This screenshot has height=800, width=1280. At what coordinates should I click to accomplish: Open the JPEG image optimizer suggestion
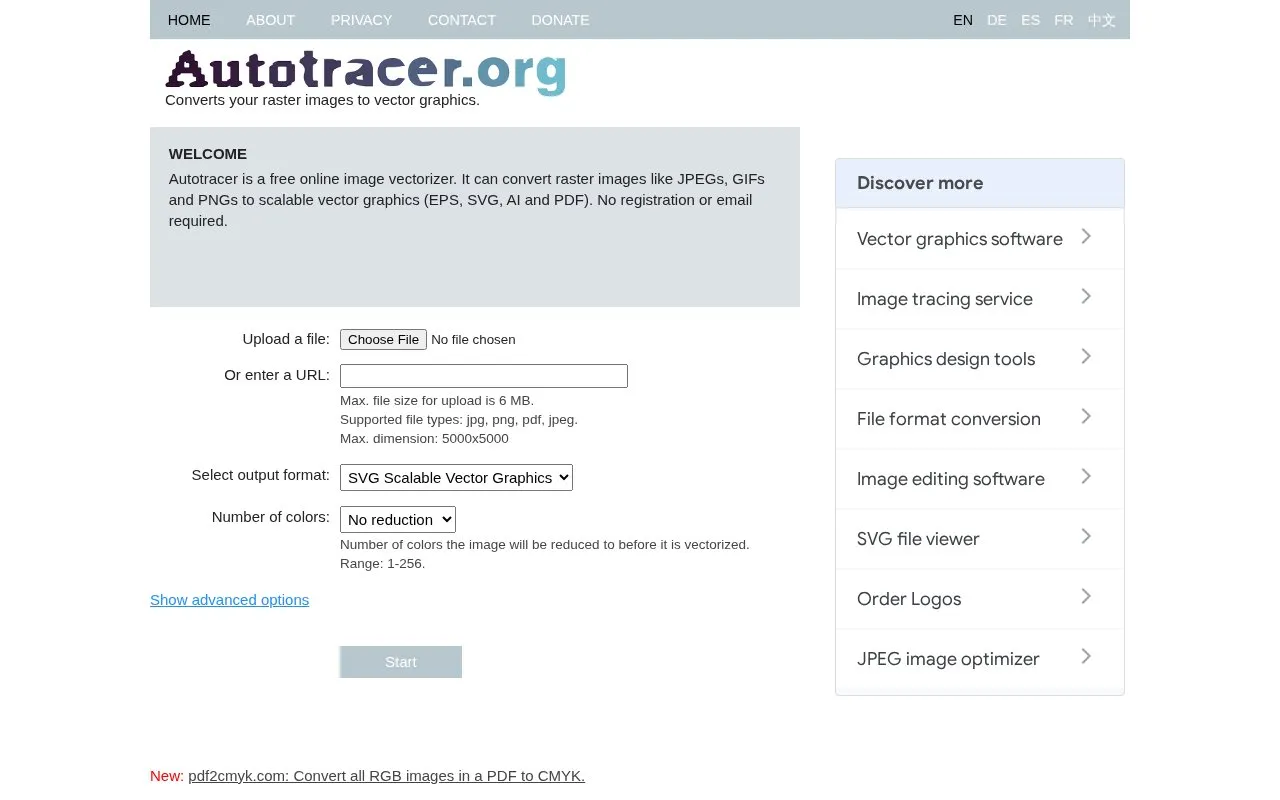tap(980, 659)
